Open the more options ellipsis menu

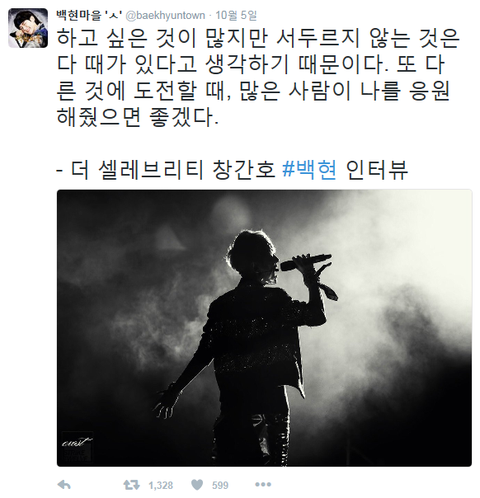point(263,484)
